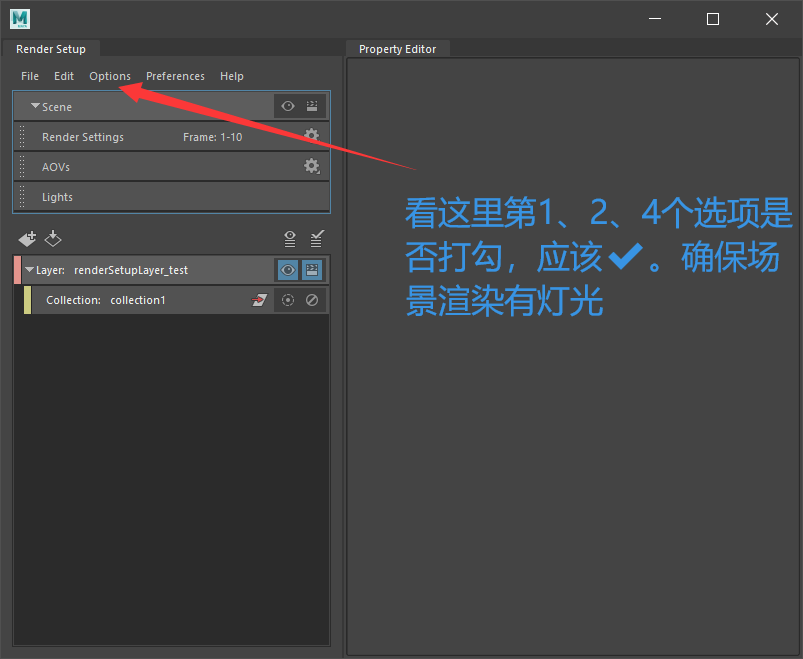
Task: Open the Edit menu
Action: pyautogui.click(x=64, y=76)
